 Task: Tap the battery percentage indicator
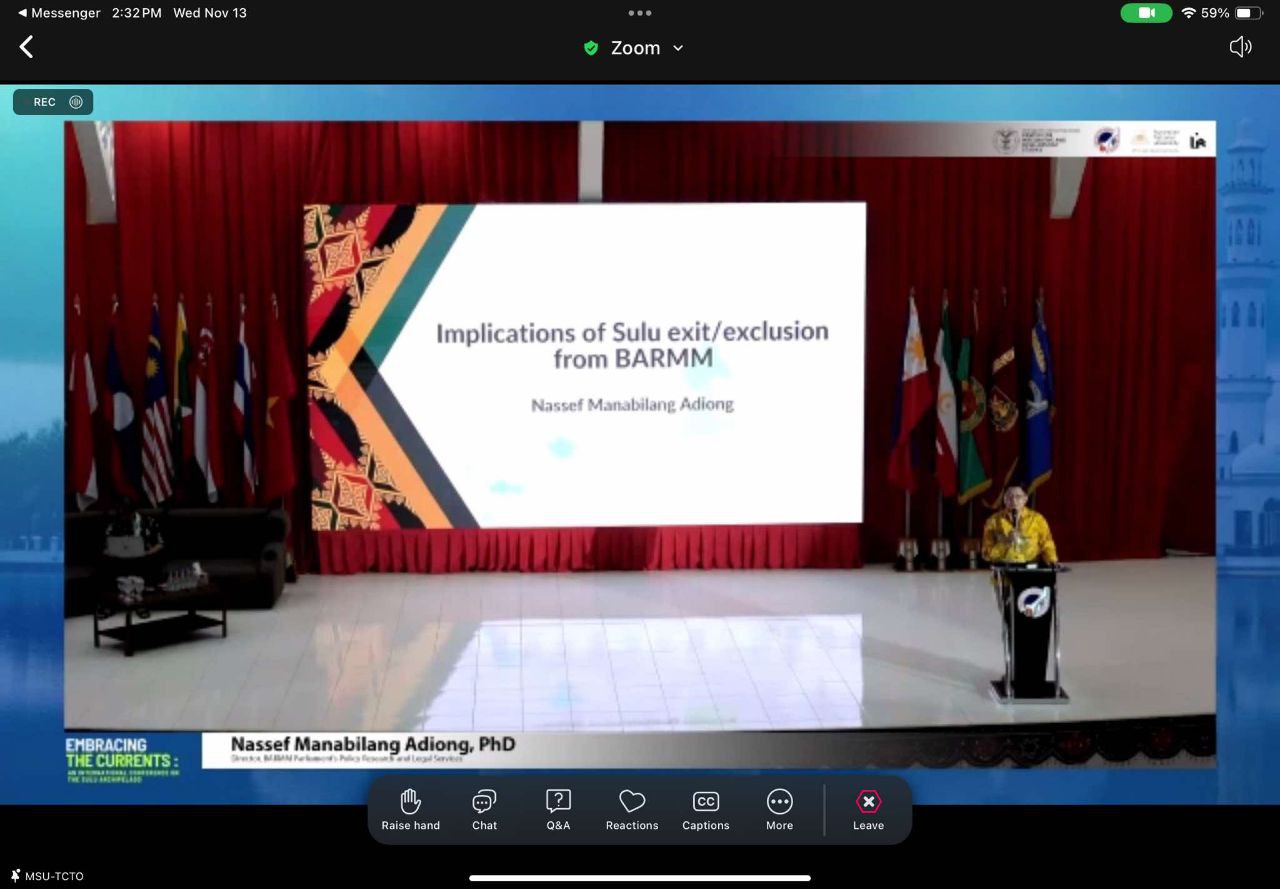[x=1215, y=13]
